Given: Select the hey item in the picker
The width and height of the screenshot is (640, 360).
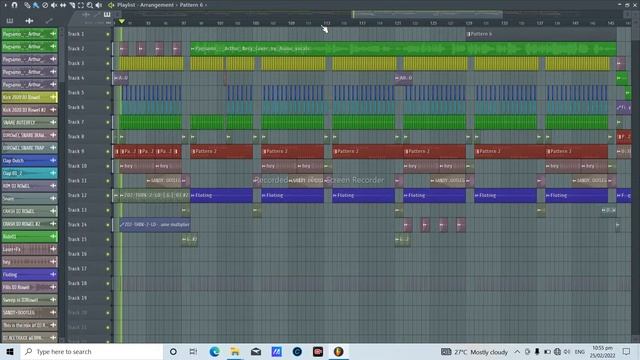Looking at the screenshot, I should (29, 262).
